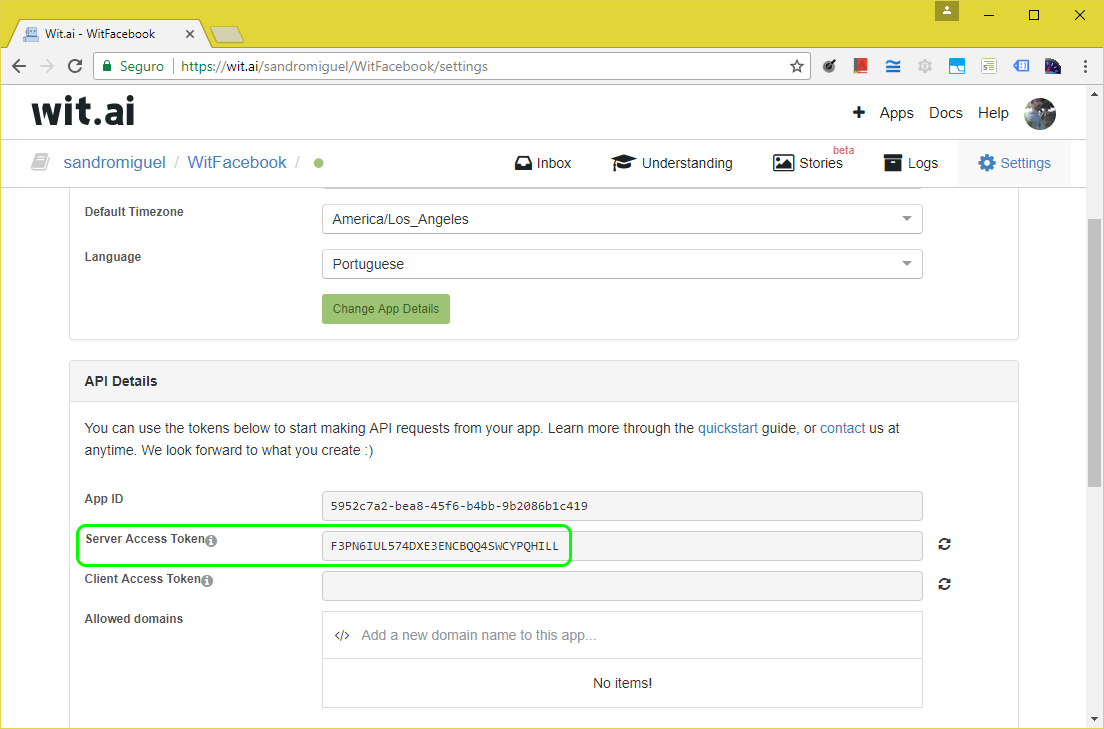Click the dark target extension icon
The height and width of the screenshot is (729, 1104).
(x=829, y=66)
